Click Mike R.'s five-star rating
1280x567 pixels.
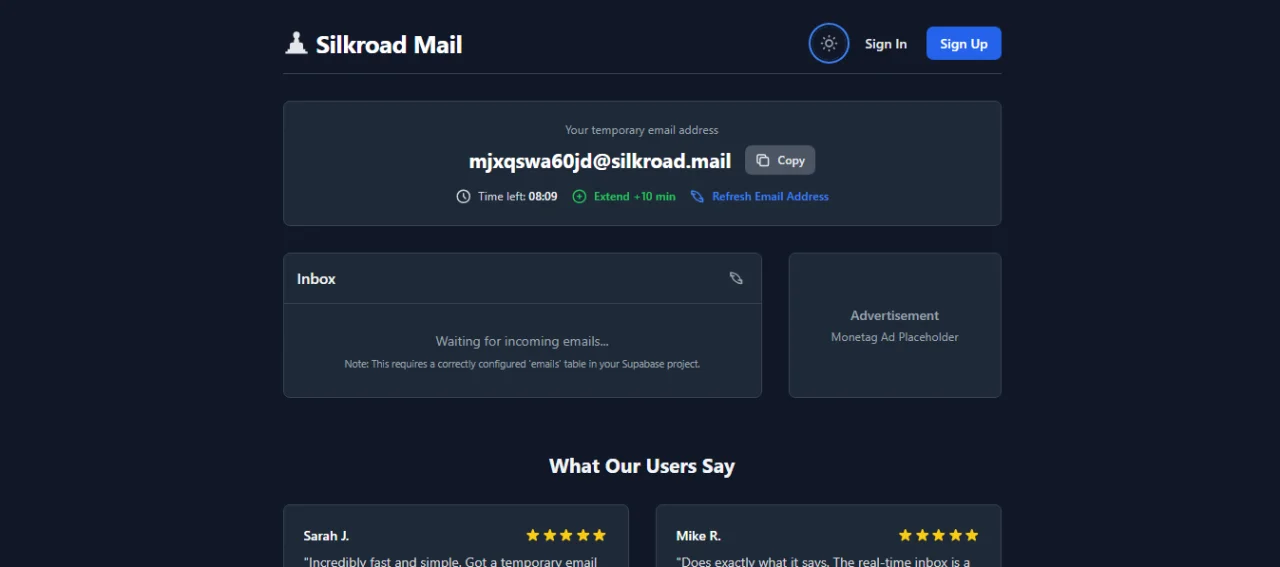click(x=938, y=535)
